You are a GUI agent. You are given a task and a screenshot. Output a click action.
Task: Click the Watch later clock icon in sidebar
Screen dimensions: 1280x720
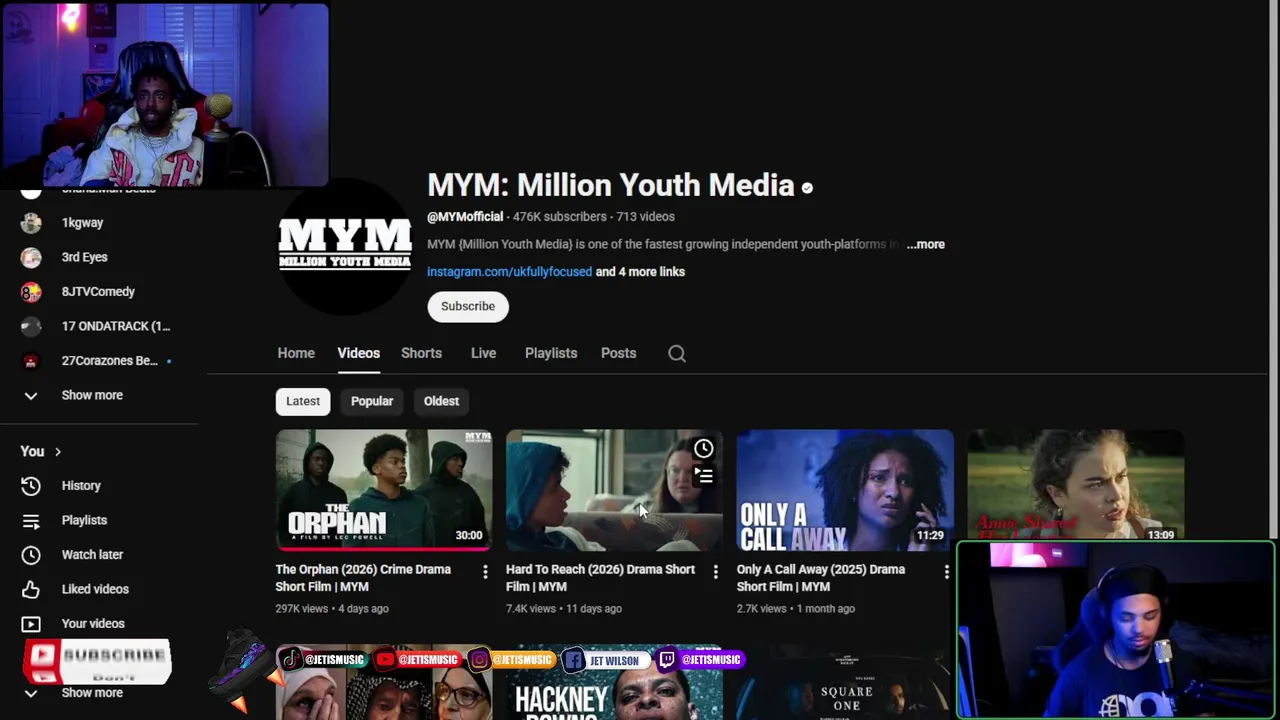31,555
